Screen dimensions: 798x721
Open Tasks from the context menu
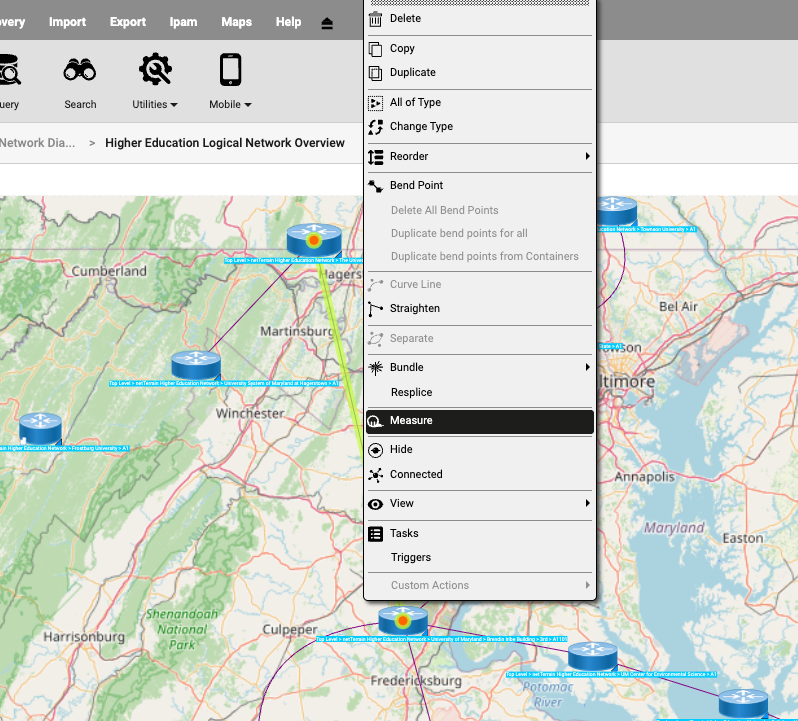(404, 534)
